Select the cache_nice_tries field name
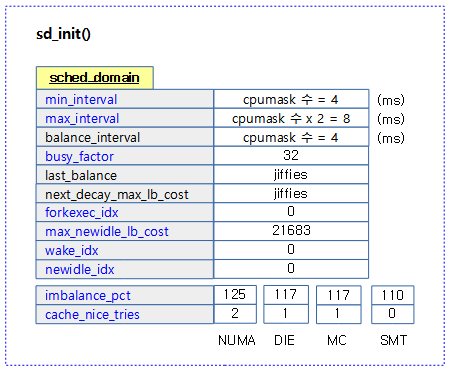The width and height of the screenshot is (451, 374). pyautogui.click(x=92, y=315)
